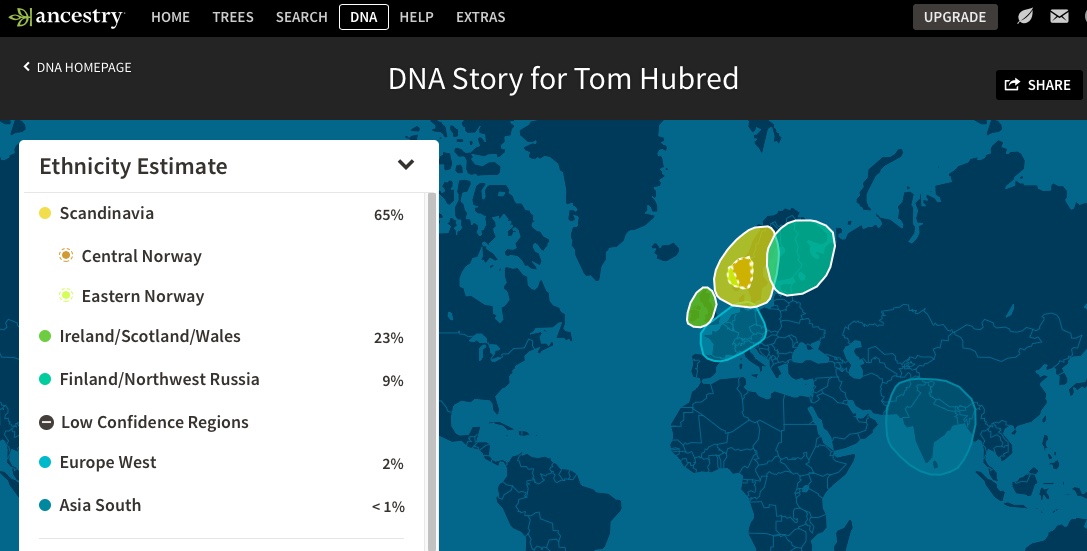
Task: Click the Ancestry leaf logo
Action: 20,17
